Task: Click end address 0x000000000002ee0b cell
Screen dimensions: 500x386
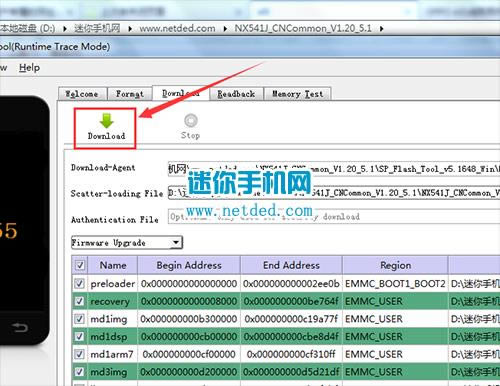Action: (291, 284)
